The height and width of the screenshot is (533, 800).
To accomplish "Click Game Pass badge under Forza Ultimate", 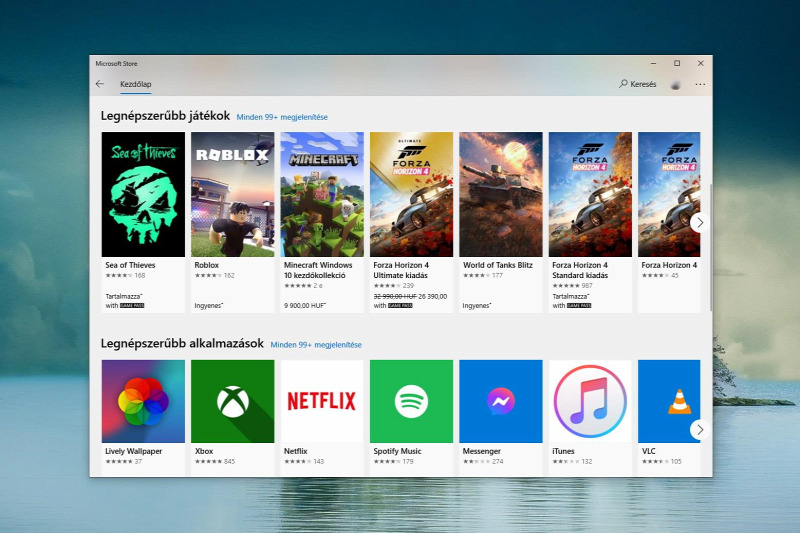I will pos(400,306).
